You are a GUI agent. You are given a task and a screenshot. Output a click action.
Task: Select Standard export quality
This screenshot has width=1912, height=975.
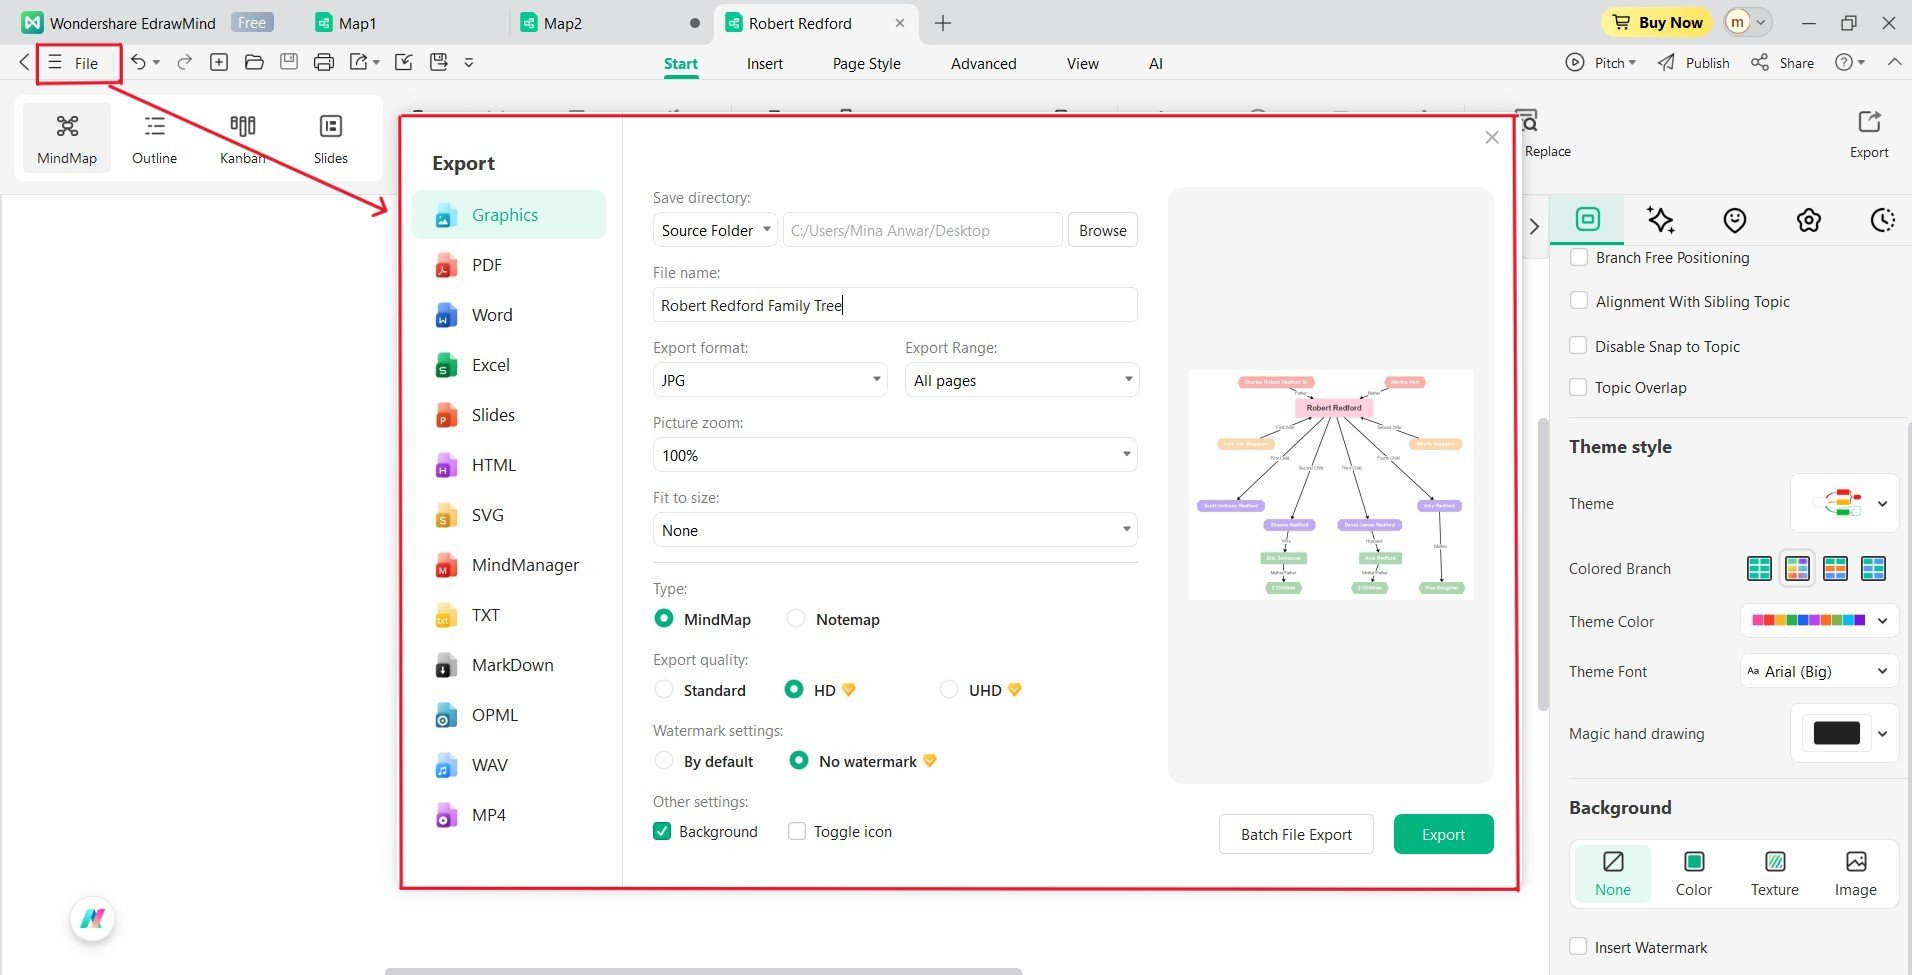[664, 690]
